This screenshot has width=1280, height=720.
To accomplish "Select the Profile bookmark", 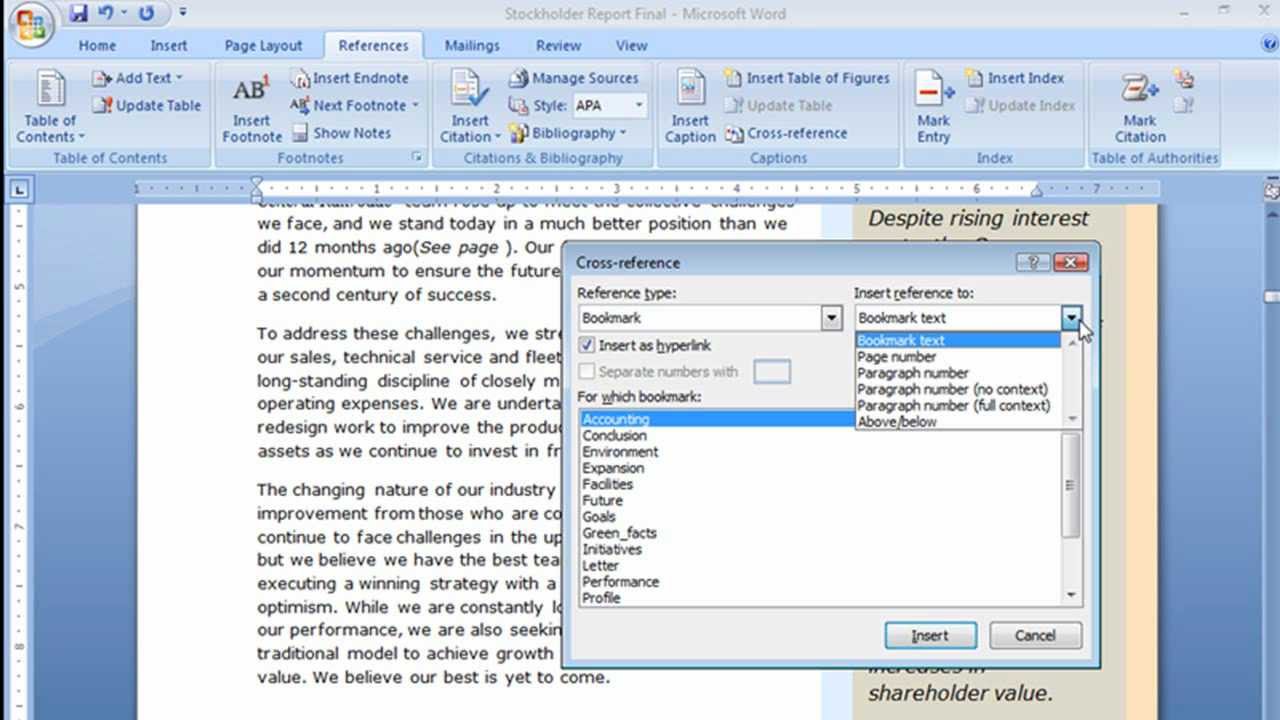I will point(820,598).
